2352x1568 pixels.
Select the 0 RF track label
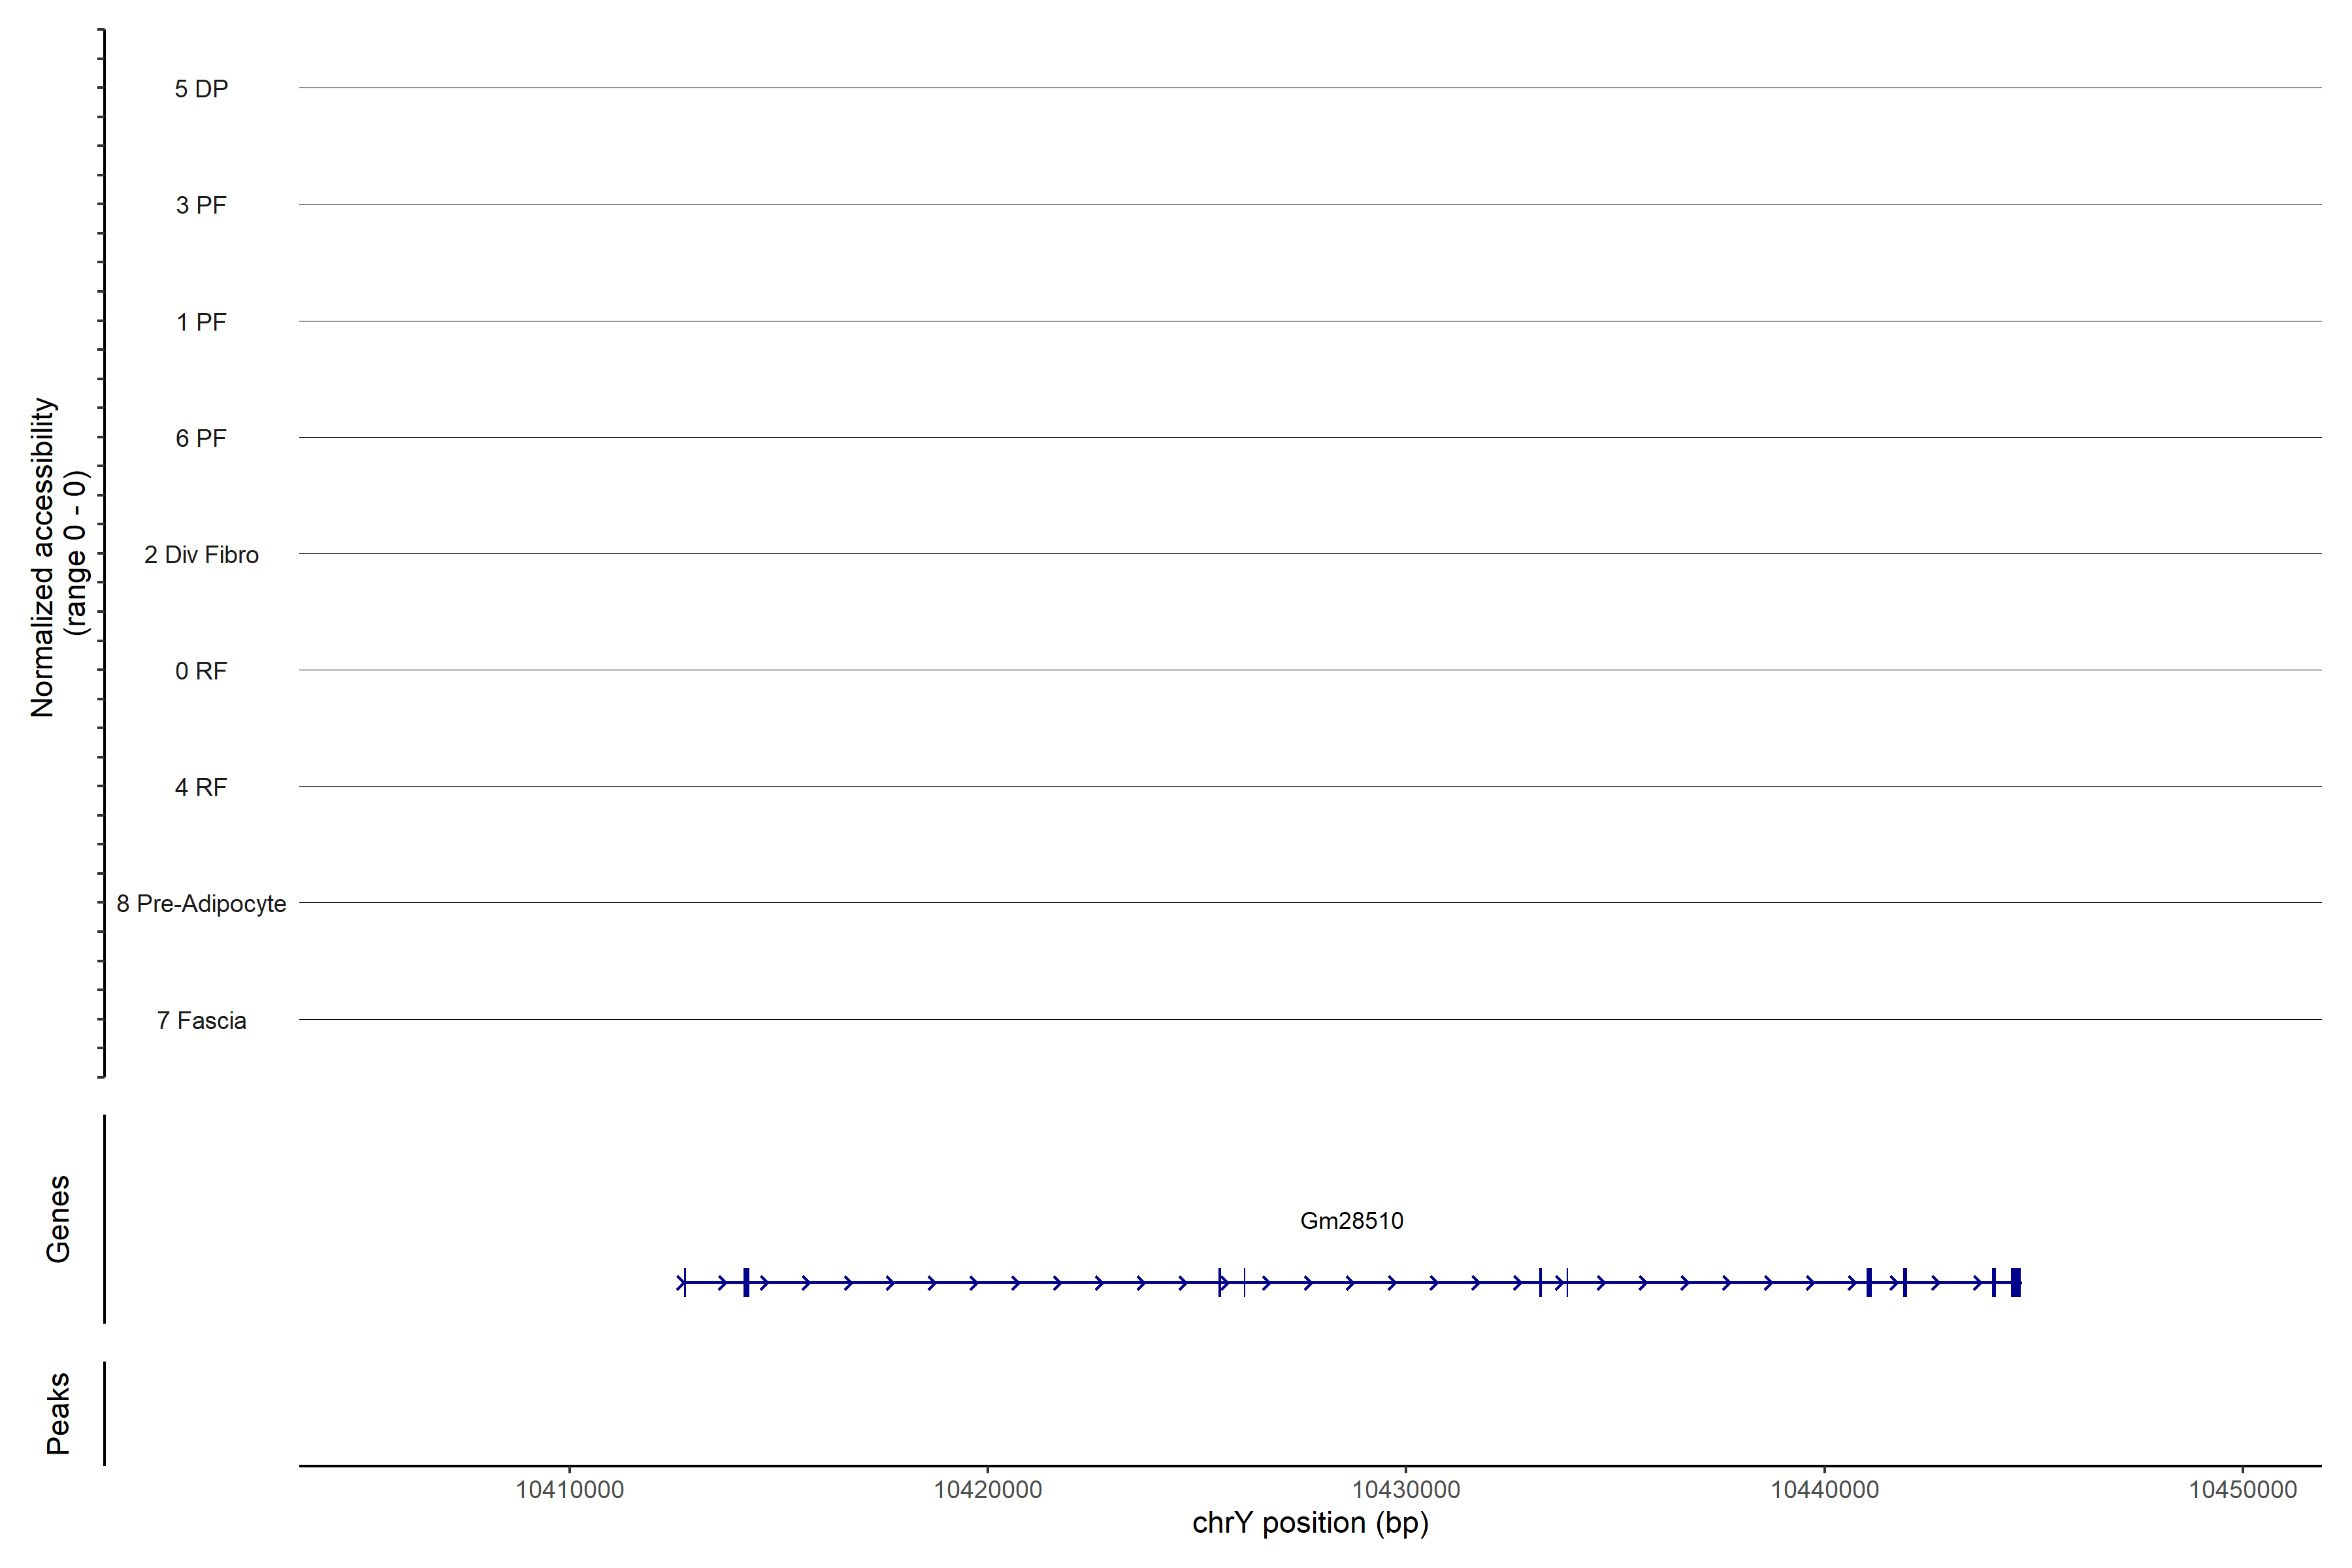coord(201,671)
